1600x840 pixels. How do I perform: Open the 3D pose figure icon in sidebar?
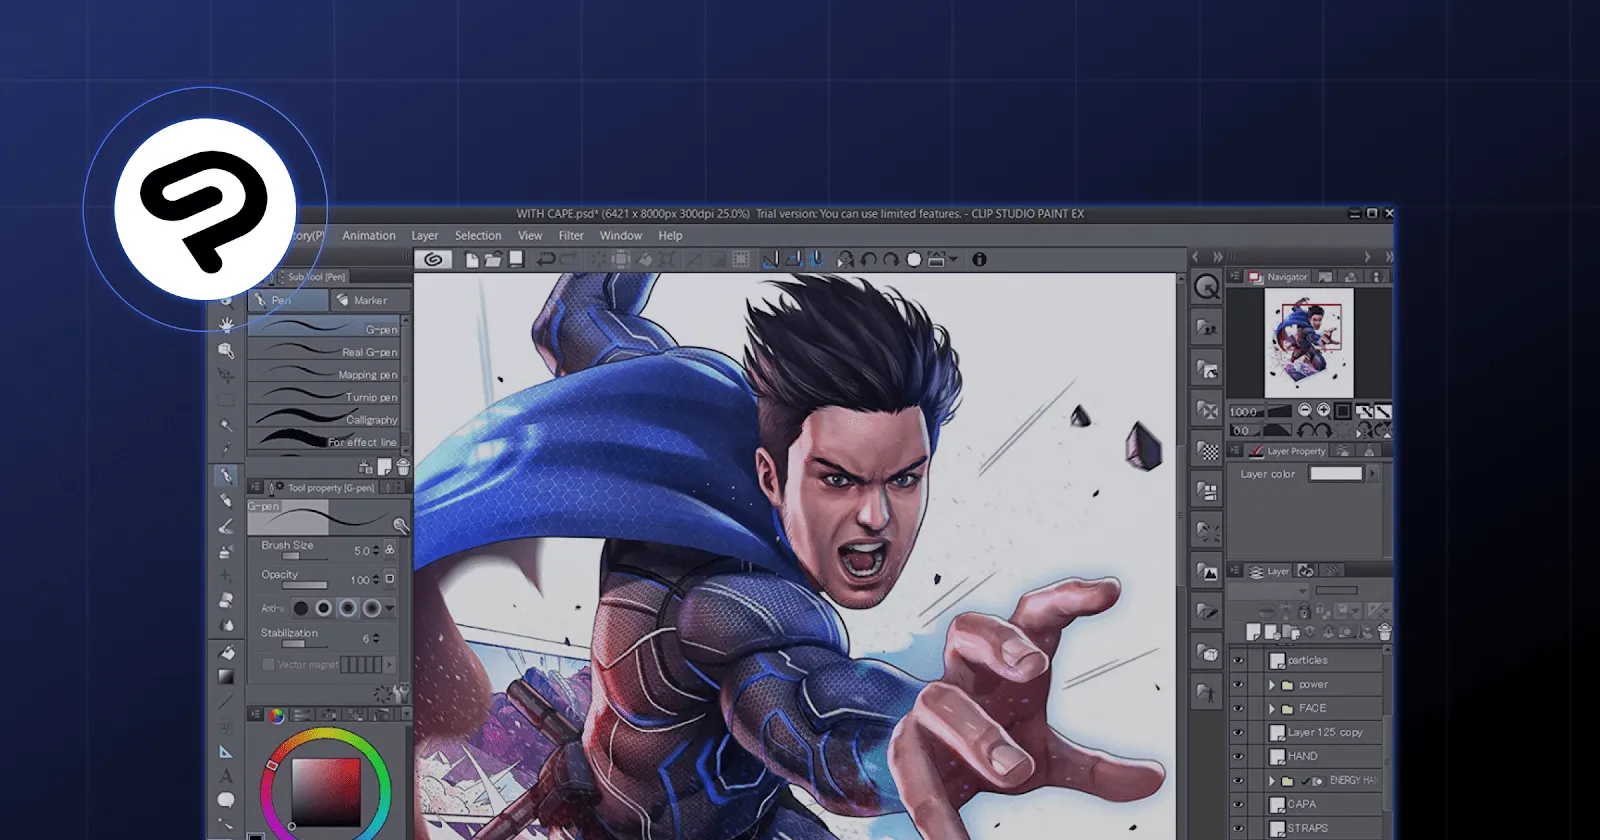(1207, 693)
